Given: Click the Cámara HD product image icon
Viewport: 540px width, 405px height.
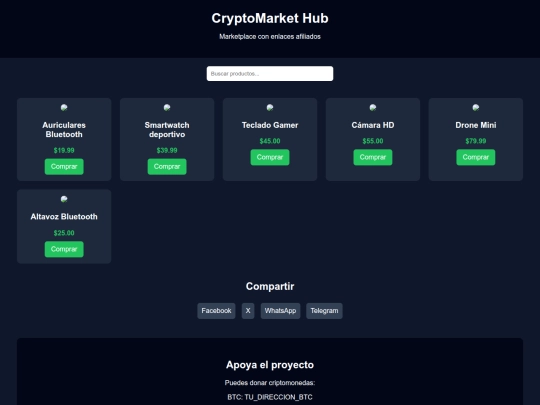Looking at the screenshot, I should [x=373, y=107].
